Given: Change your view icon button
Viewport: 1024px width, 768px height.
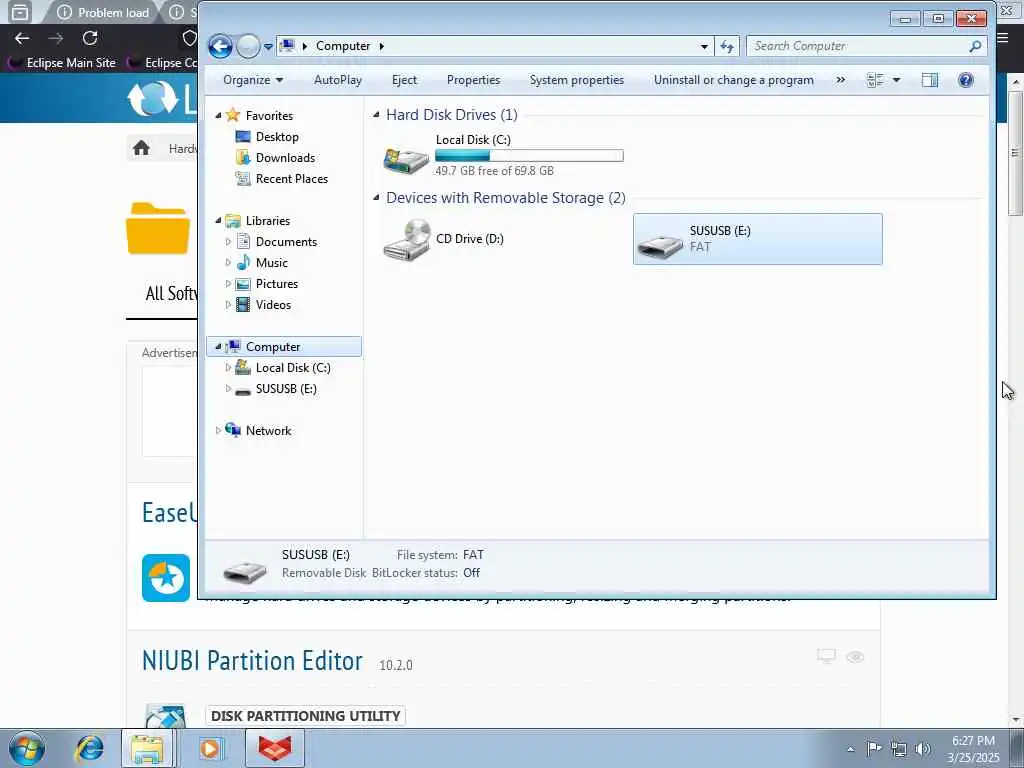Looking at the screenshot, I should (875, 80).
